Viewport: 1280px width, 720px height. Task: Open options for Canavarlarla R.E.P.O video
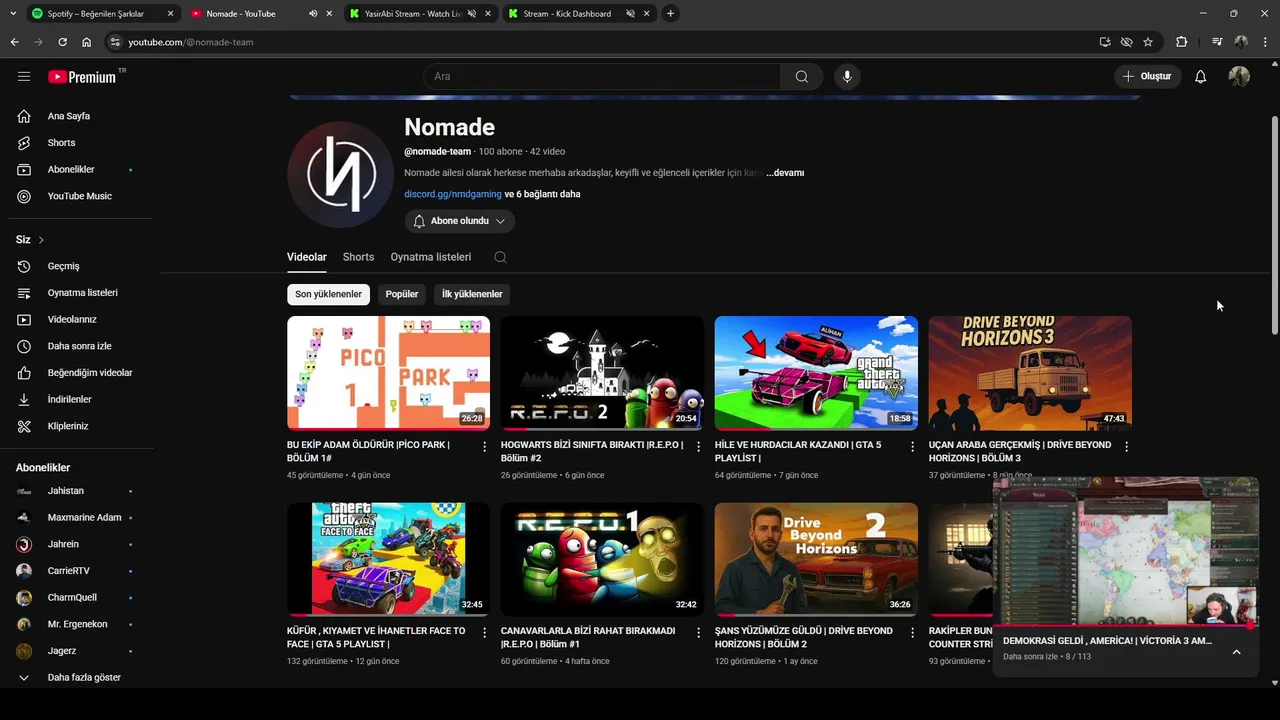(698, 633)
